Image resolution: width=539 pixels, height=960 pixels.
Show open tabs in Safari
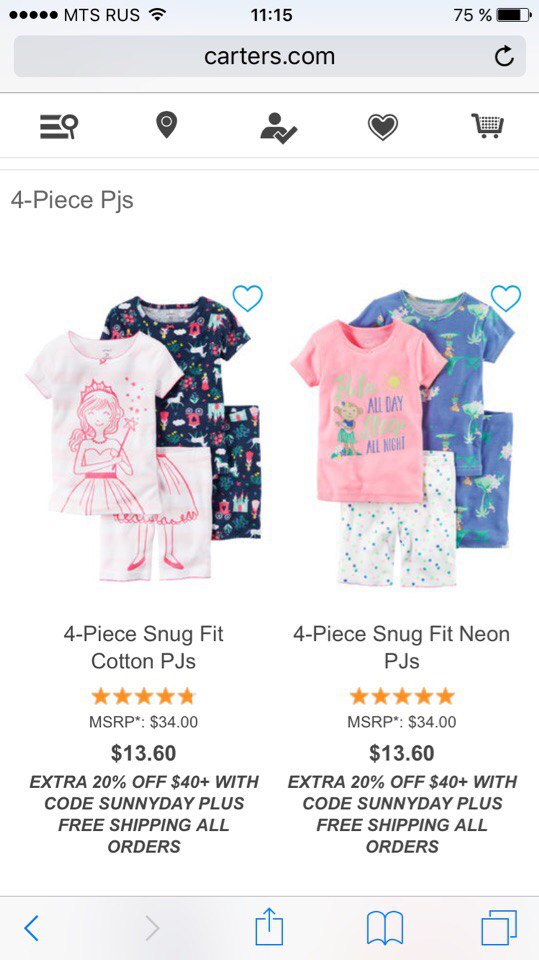pos(499,928)
